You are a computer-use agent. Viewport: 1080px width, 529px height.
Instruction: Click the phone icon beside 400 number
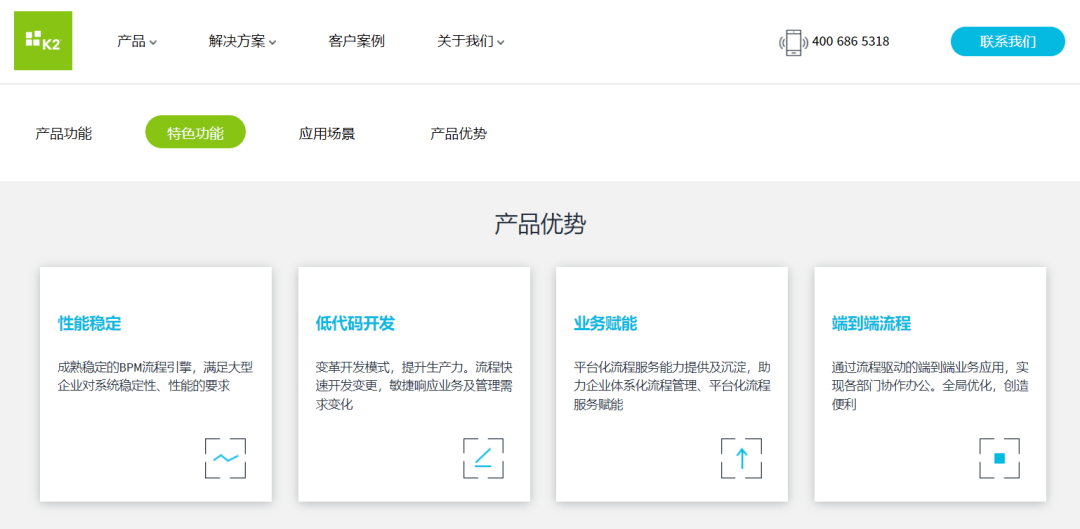click(793, 42)
